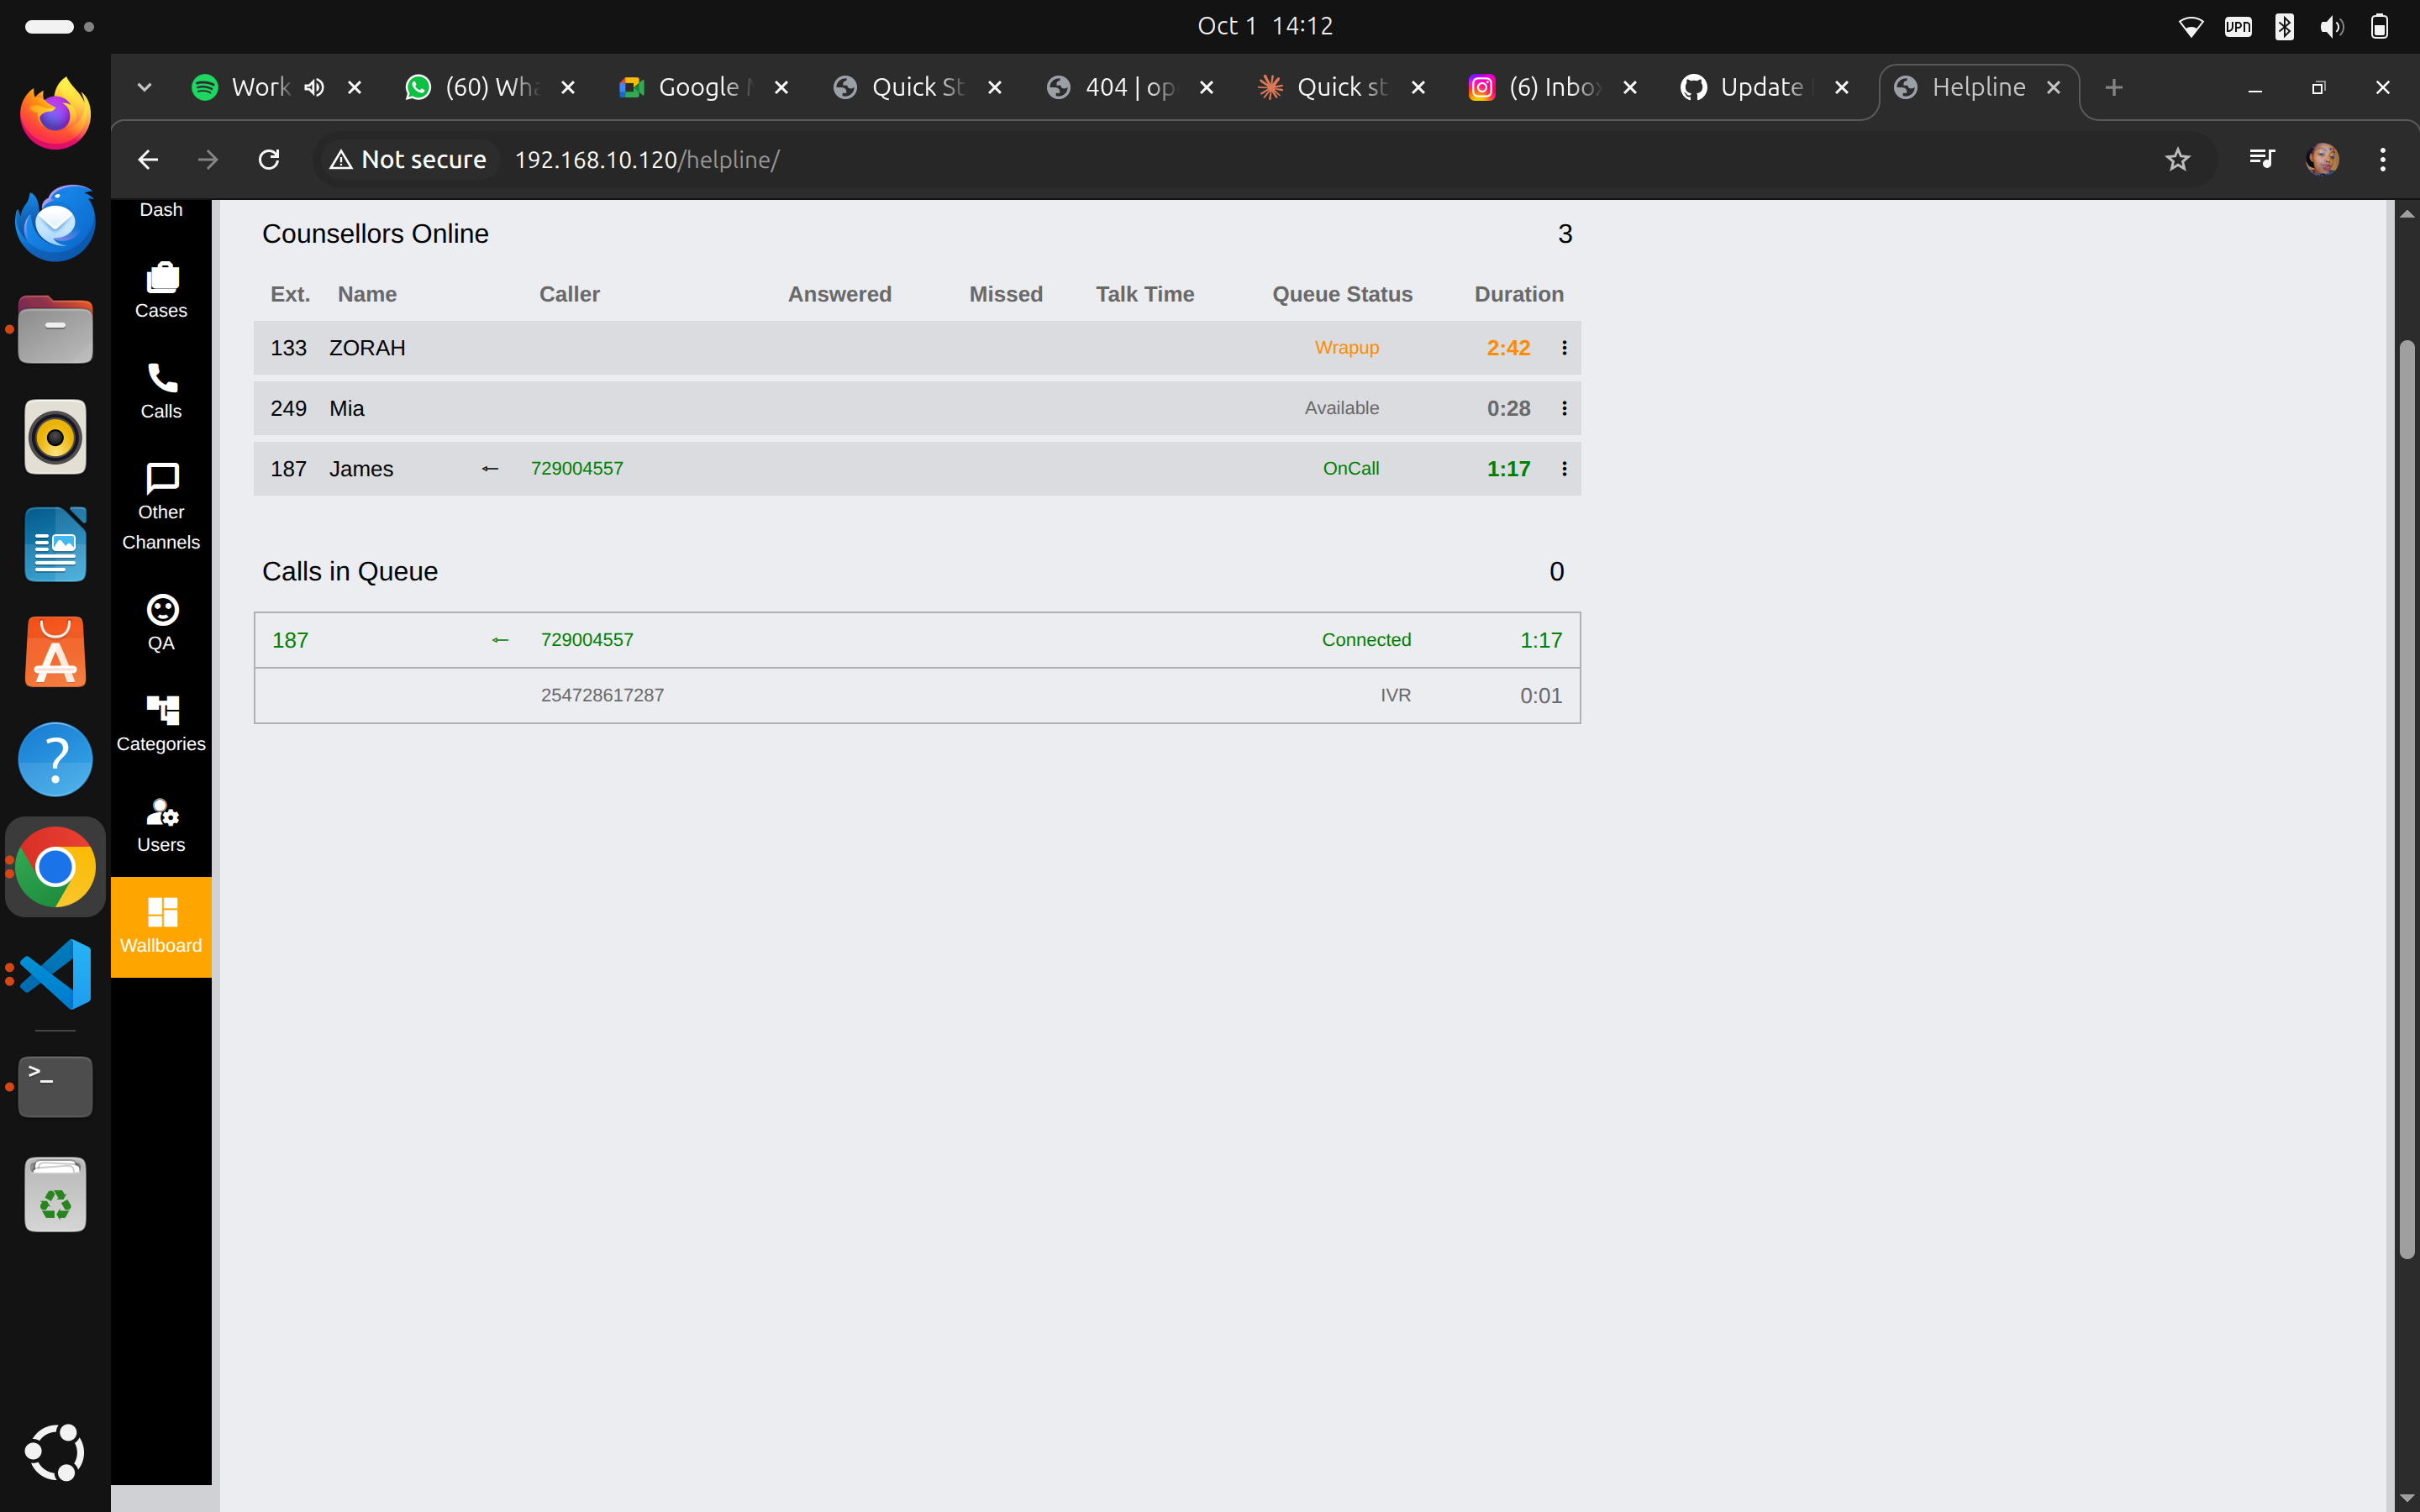The height and width of the screenshot is (1512, 2420).
Task: Launch VS Code from the dock
Action: pyautogui.click(x=54, y=973)
